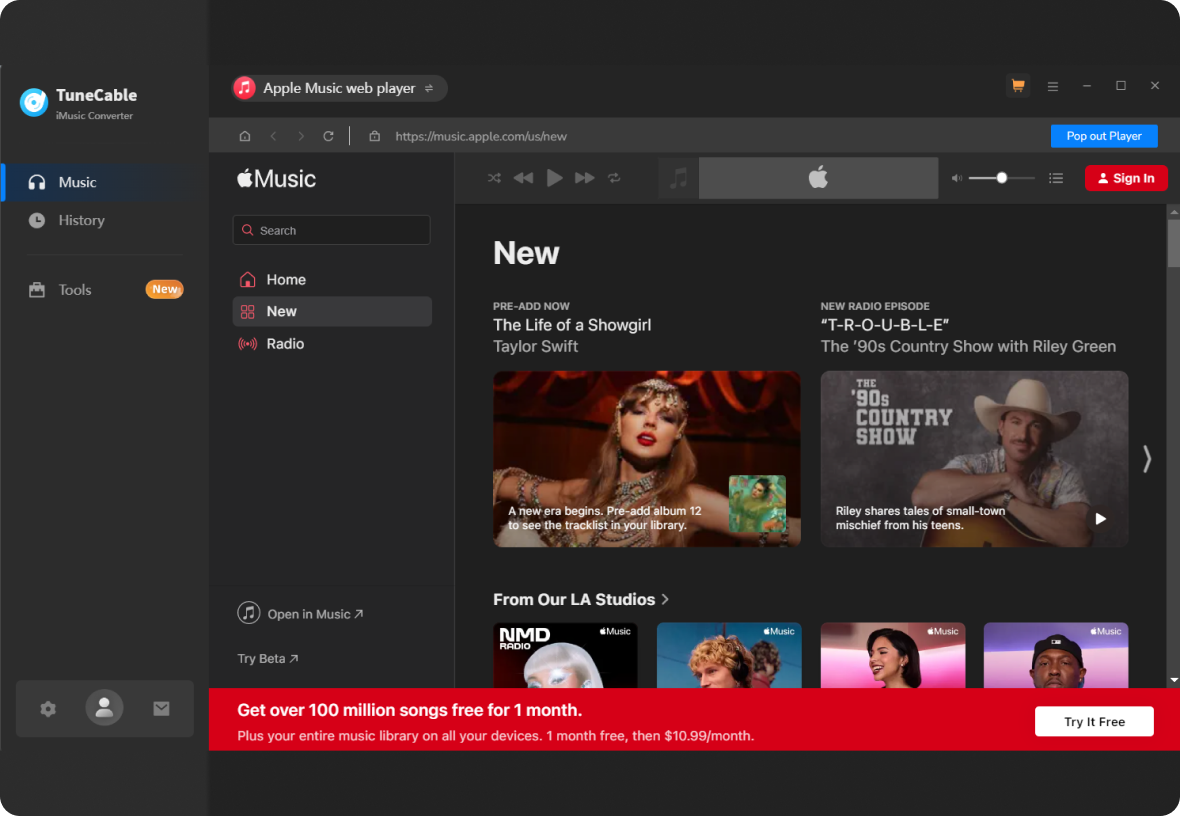The image size is (1180, 816).
Task: Toggle repeat mode in the player
Action: tap(614, 177)
